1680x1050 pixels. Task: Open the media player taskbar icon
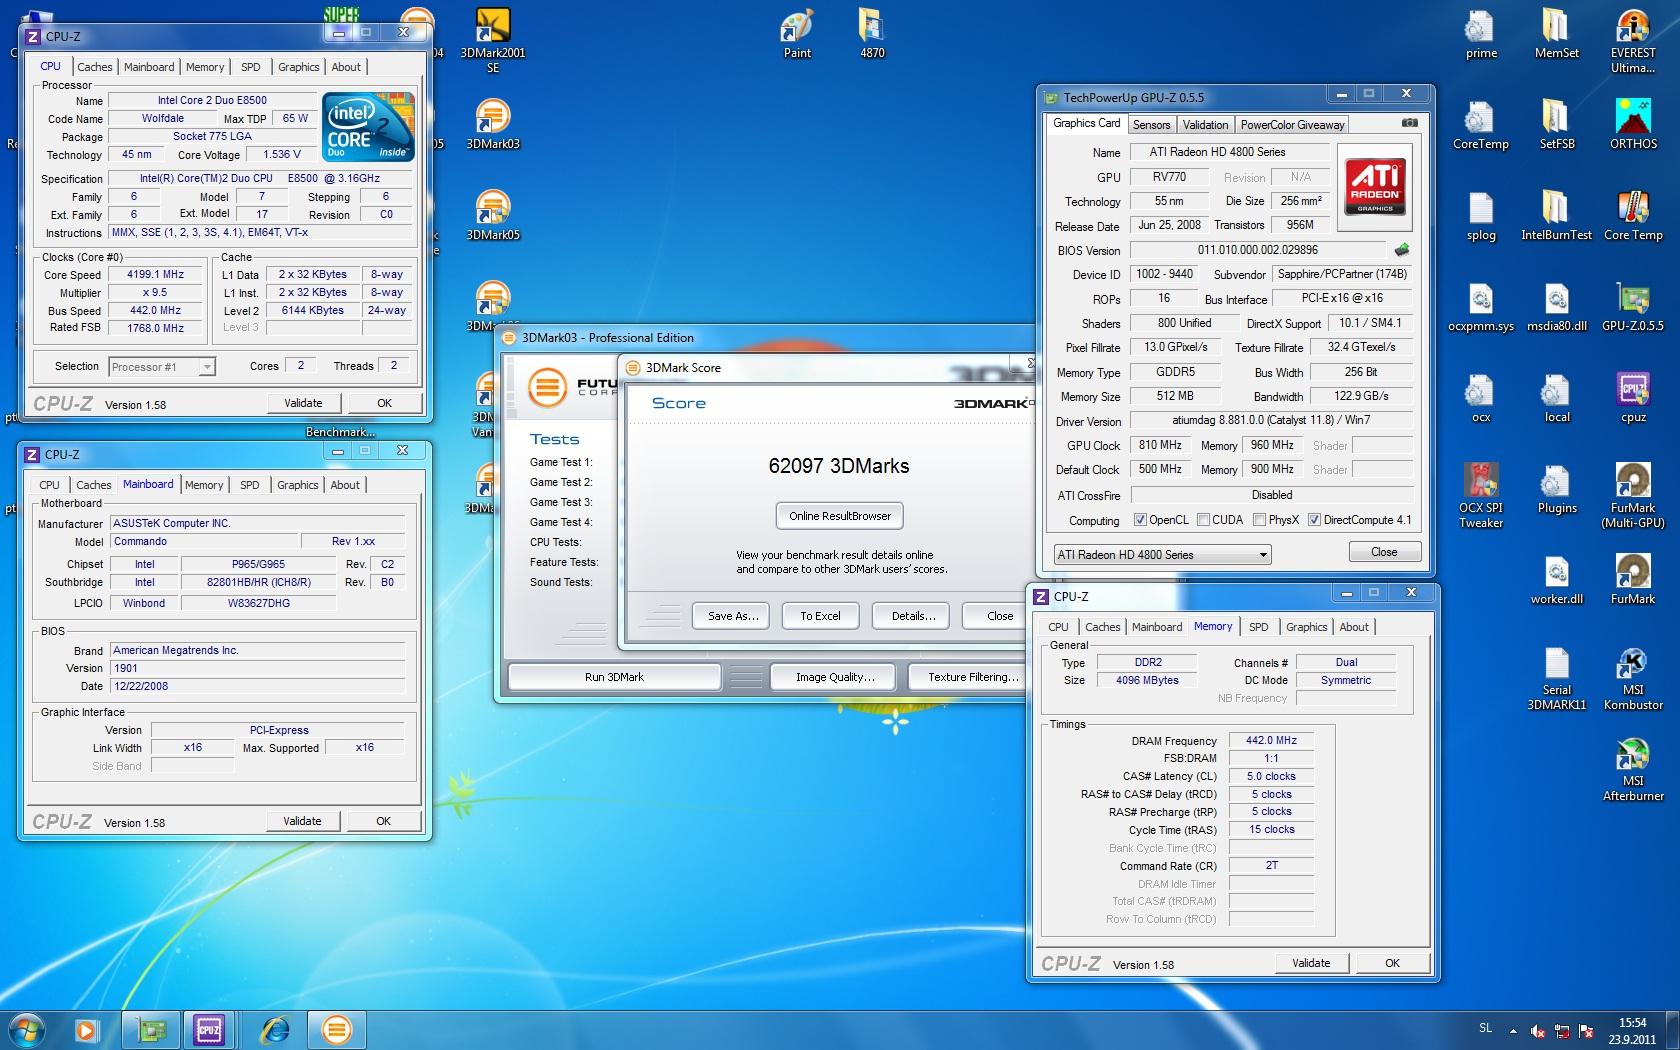point(86,1029)
